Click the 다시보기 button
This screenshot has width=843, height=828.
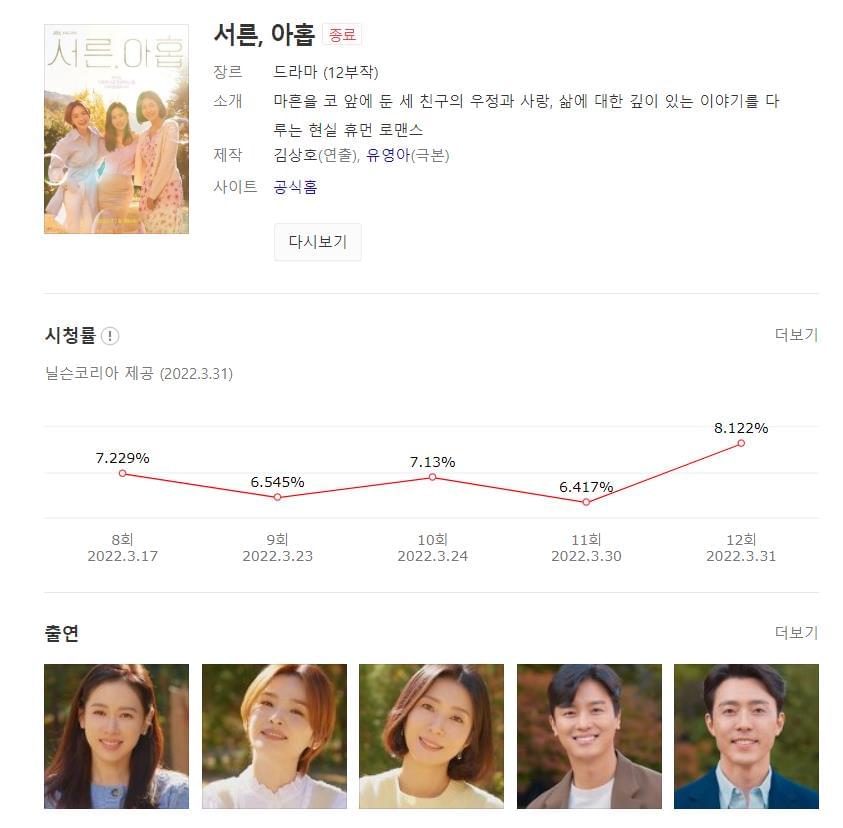coord(318,242)
